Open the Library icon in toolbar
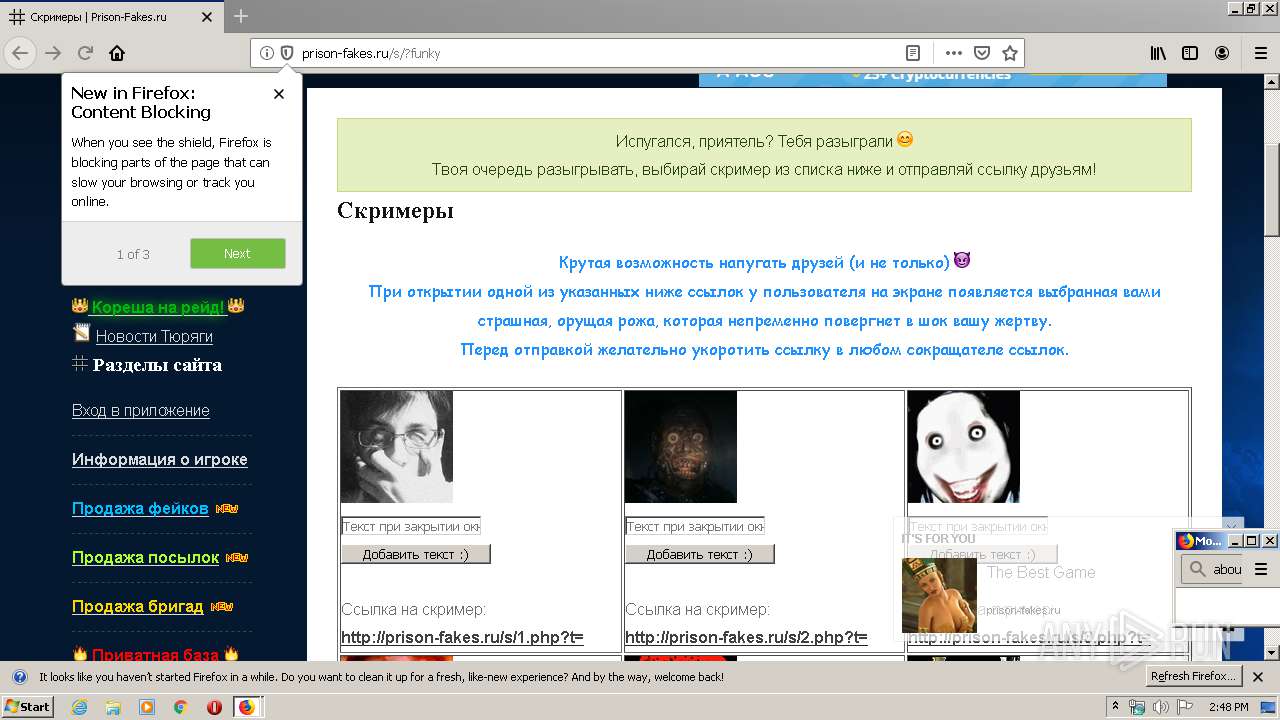 tap(1158, 53)
